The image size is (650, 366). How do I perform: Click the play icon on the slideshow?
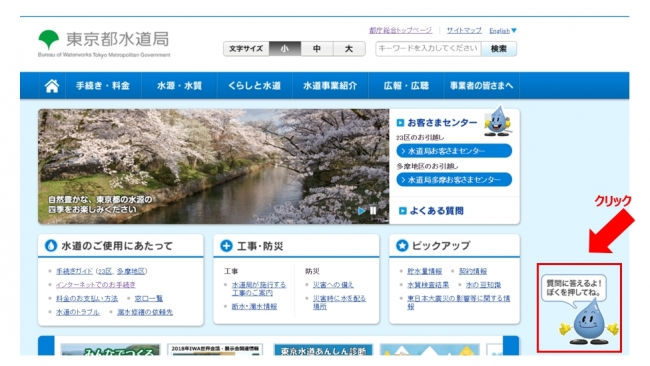click(361, 211)
